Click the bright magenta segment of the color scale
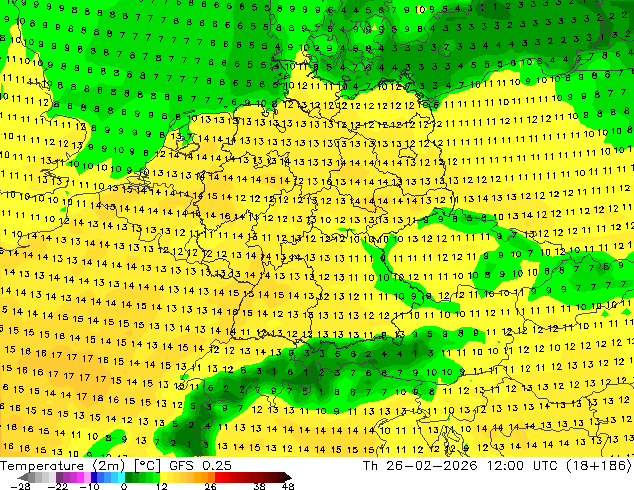The image size is (634, 490). click(x=80, y=477)
